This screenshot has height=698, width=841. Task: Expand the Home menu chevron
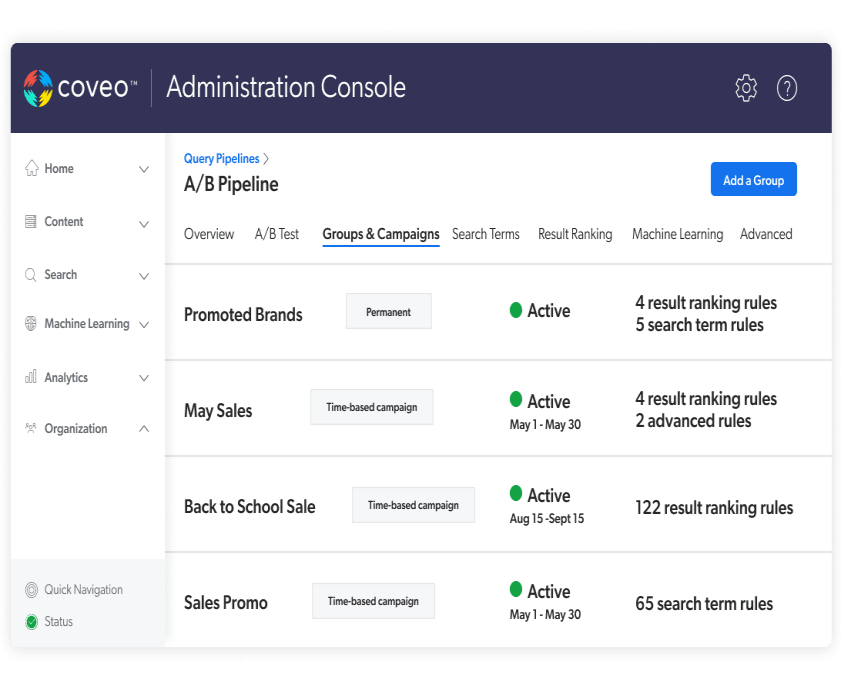tap(144, 170)
